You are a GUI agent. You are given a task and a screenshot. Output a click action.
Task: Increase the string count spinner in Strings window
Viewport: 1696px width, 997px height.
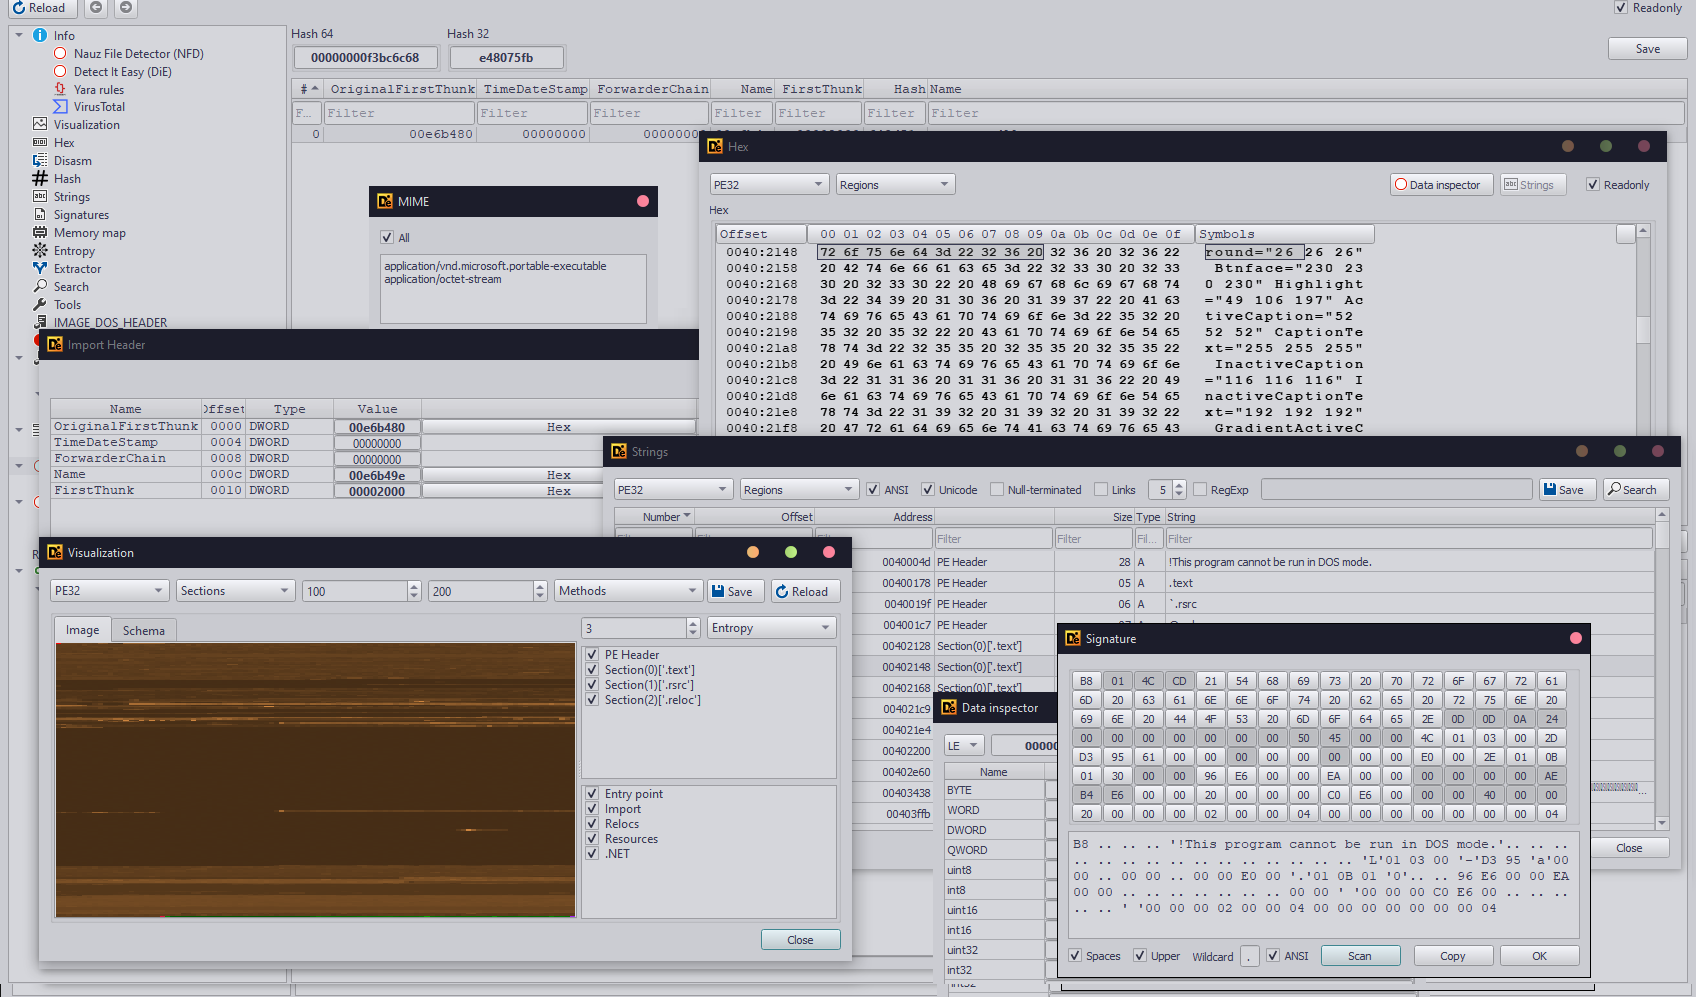[x=1179, y=485]
